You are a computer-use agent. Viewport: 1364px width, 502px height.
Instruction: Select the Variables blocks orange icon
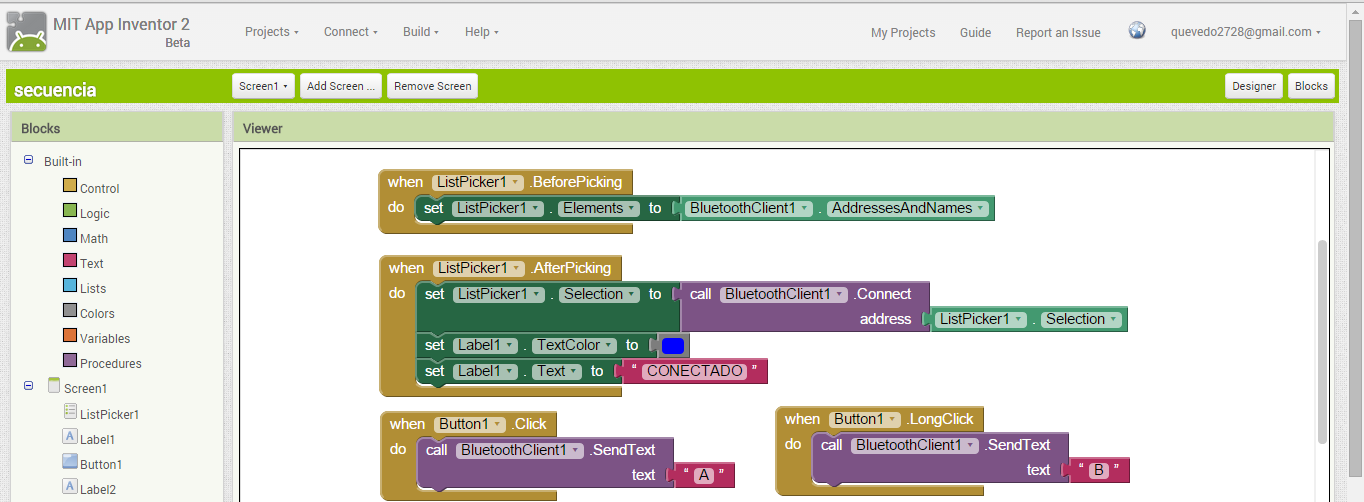(x=70, y=335)
